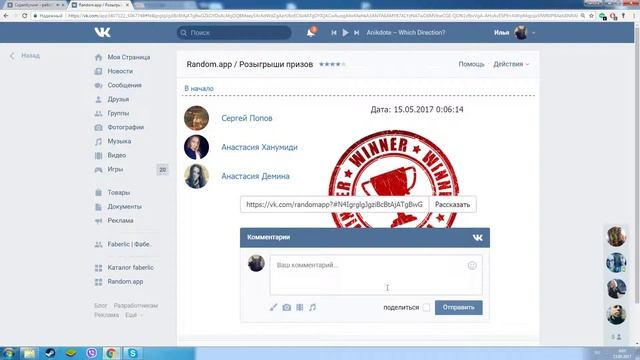This screenshot has height=360, width=640.
Task: Tick the поделиться checkbox
Action: point(426,307)
